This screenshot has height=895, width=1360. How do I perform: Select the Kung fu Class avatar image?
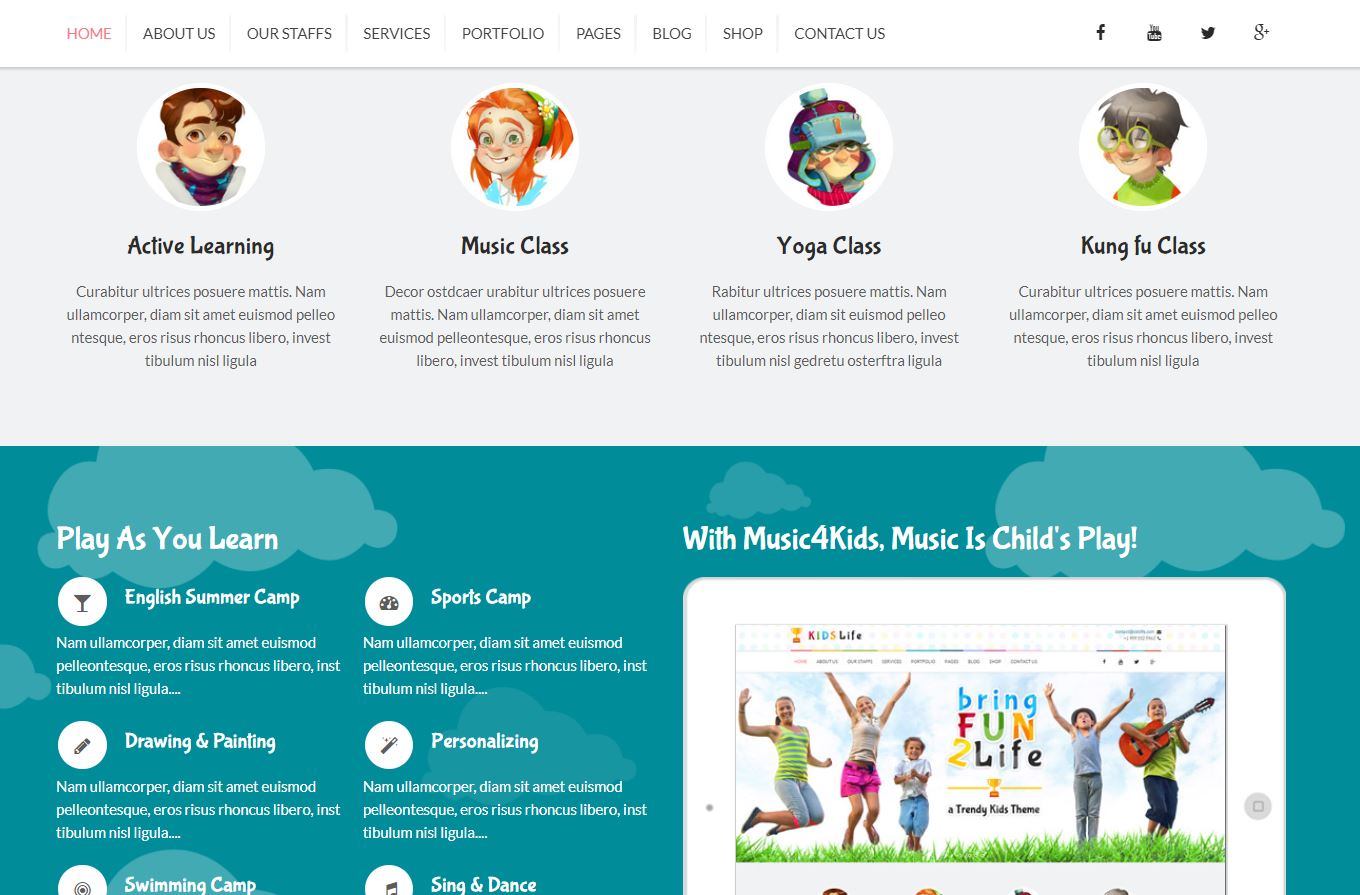click(x=1143, y=147)
